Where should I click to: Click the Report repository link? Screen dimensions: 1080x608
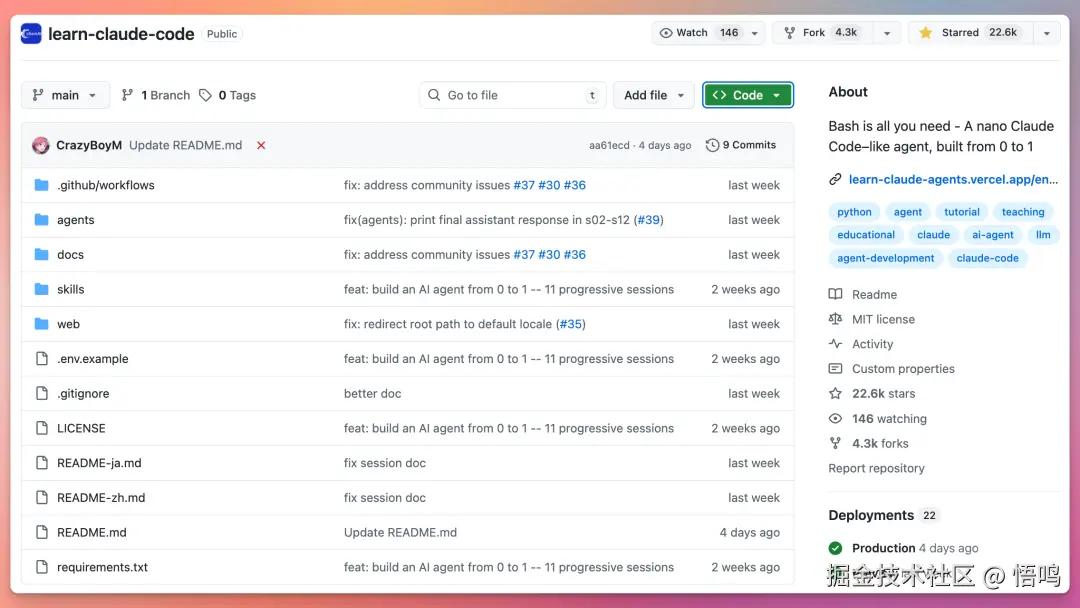point(876,468)
